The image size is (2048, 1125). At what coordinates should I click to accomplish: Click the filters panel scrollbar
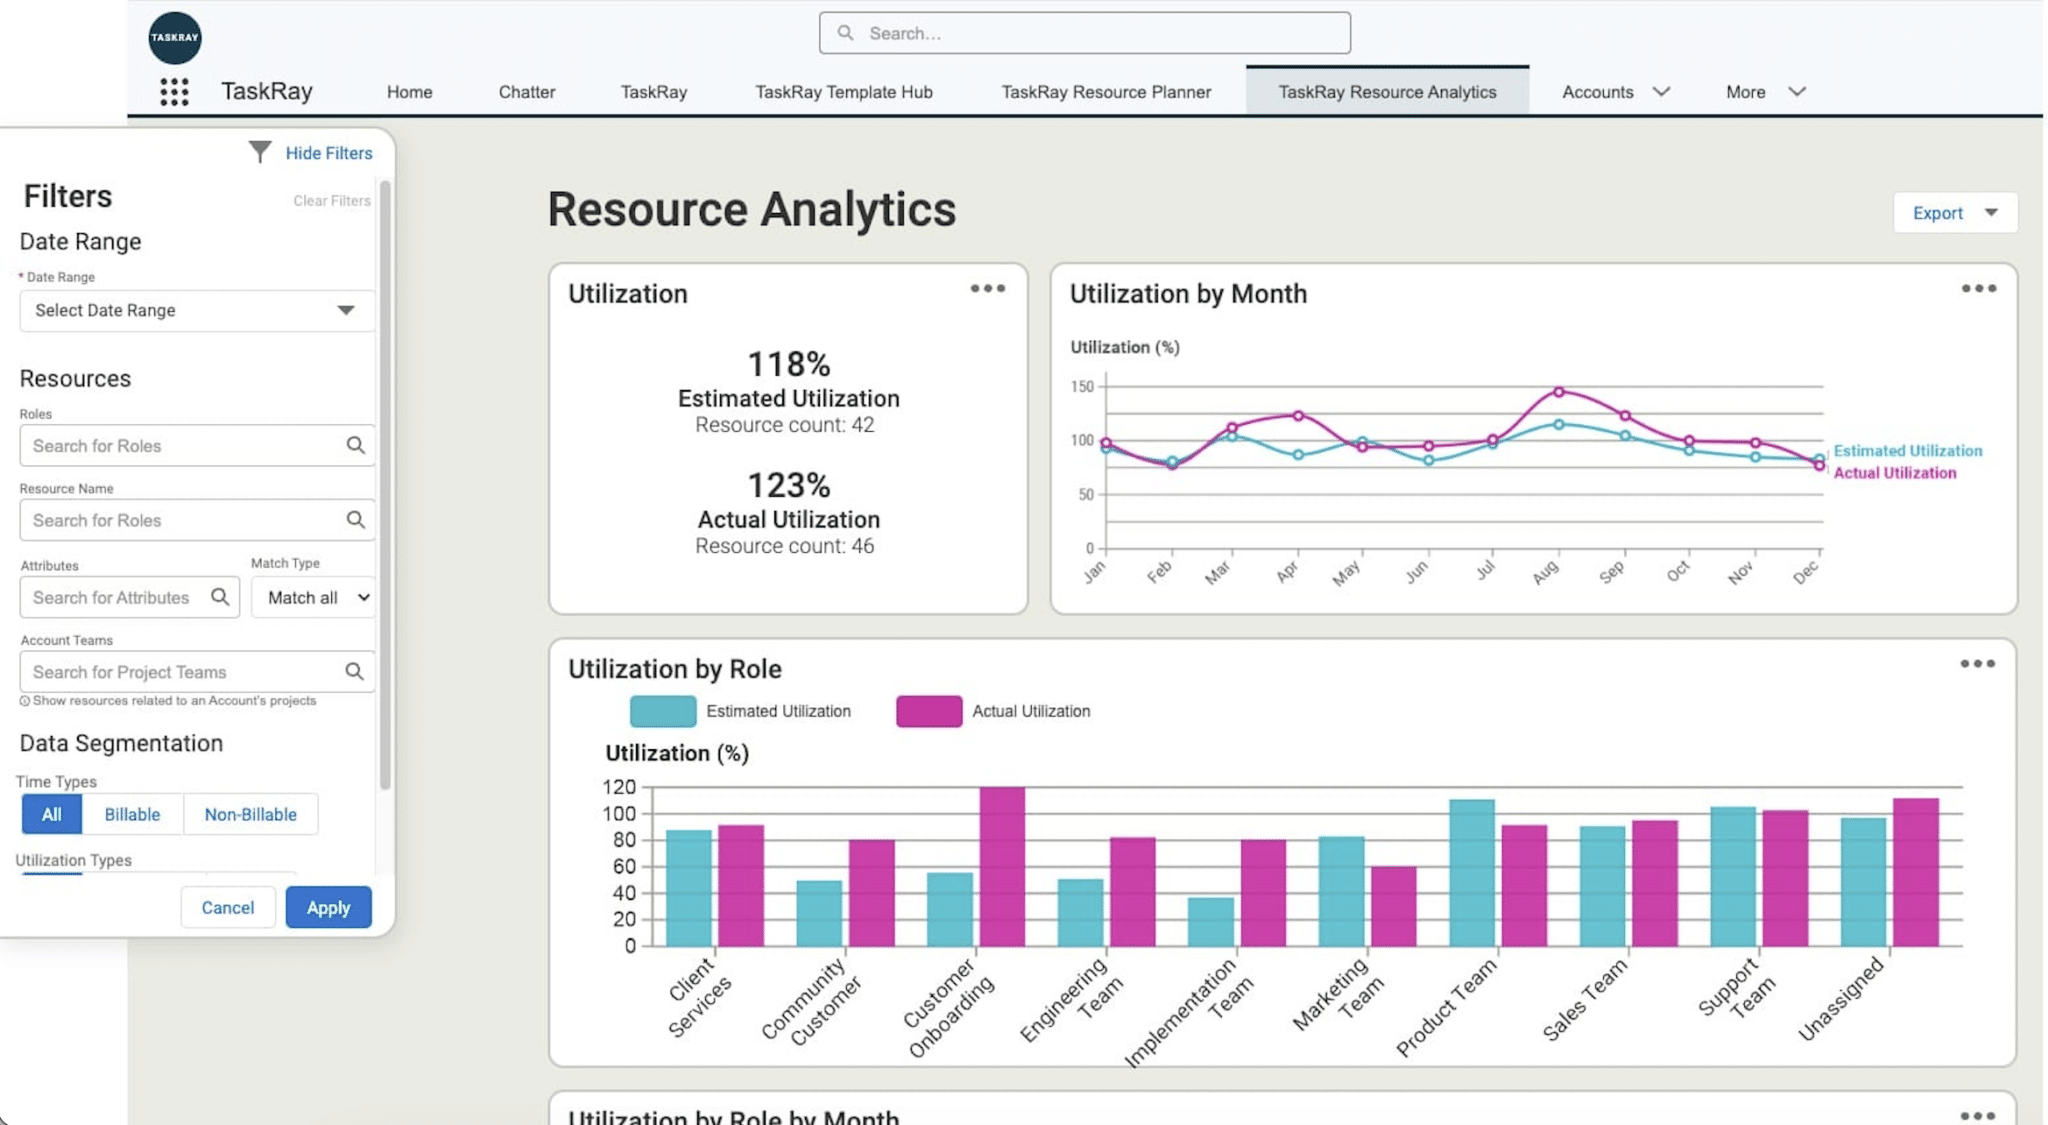coord(385,485)
